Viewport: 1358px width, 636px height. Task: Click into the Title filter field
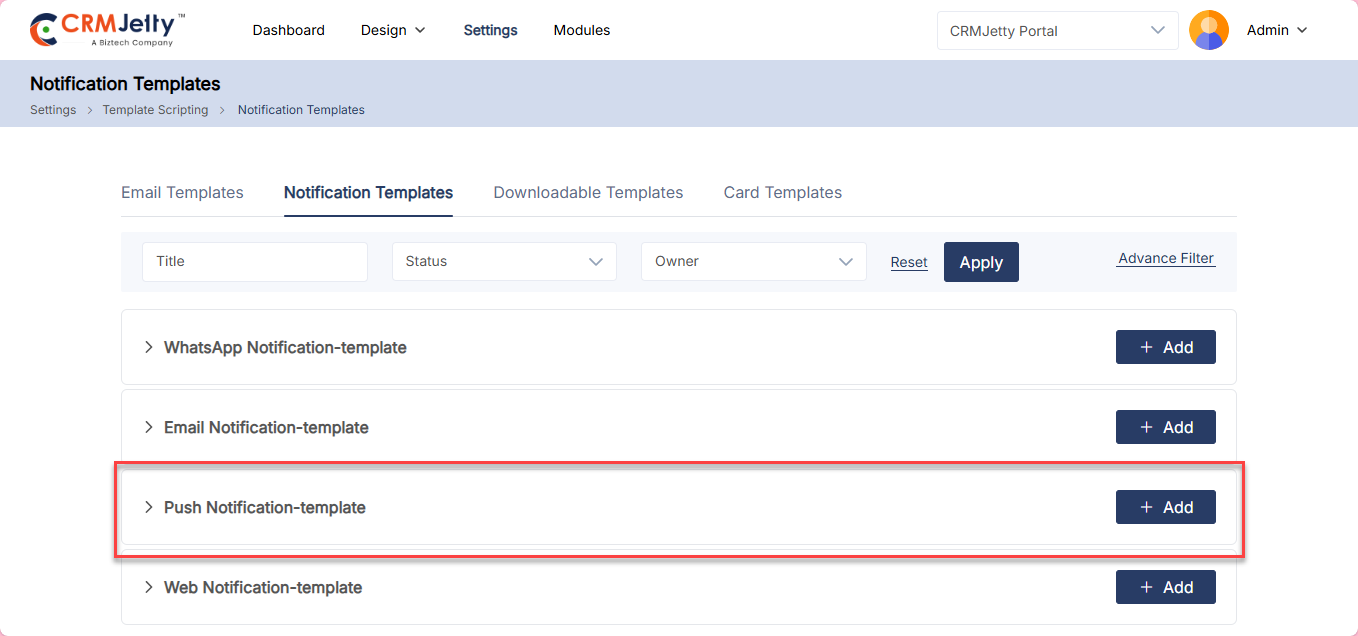pos(254,261)
